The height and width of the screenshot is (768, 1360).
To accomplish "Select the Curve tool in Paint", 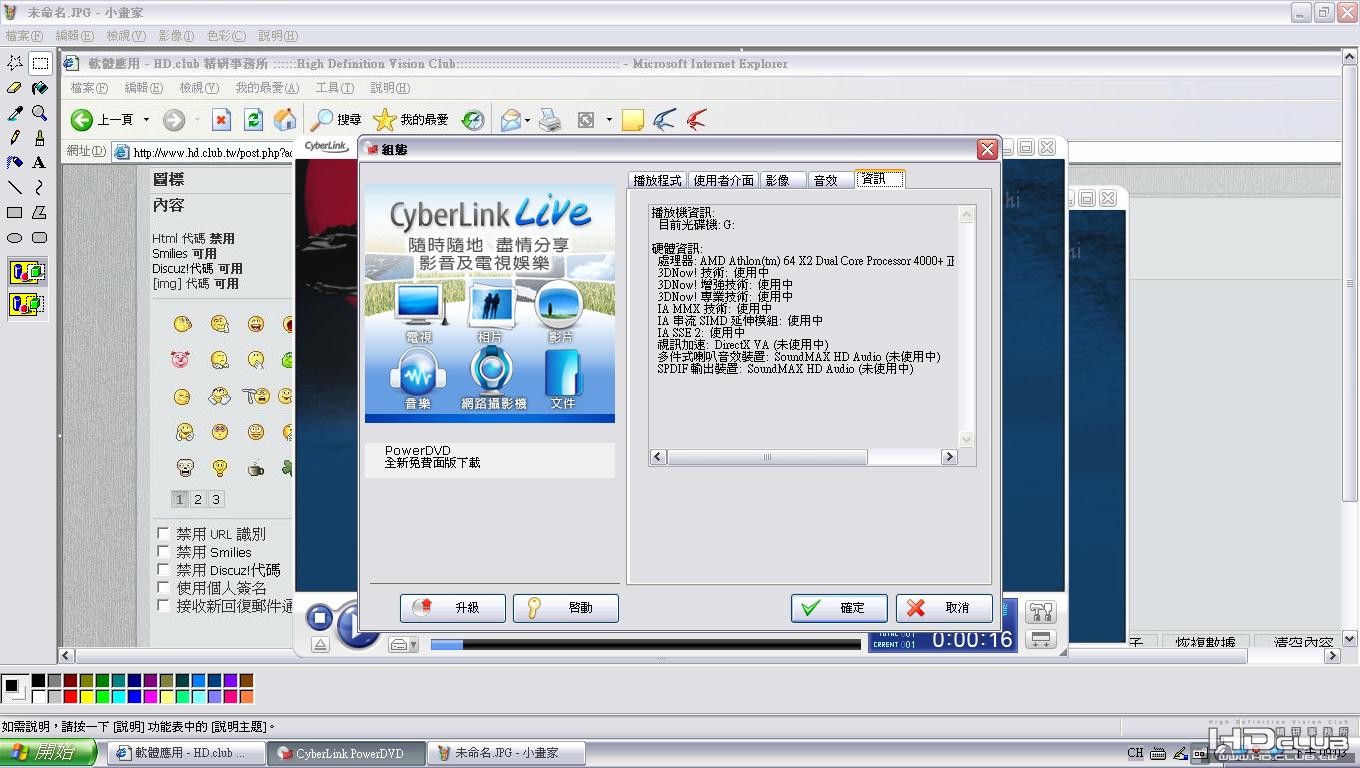I will pyautogui.click(x=40, y=187).
